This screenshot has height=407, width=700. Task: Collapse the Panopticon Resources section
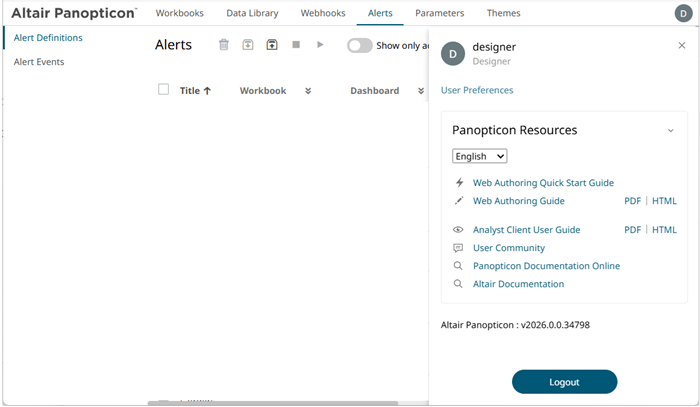coord(671,130)
